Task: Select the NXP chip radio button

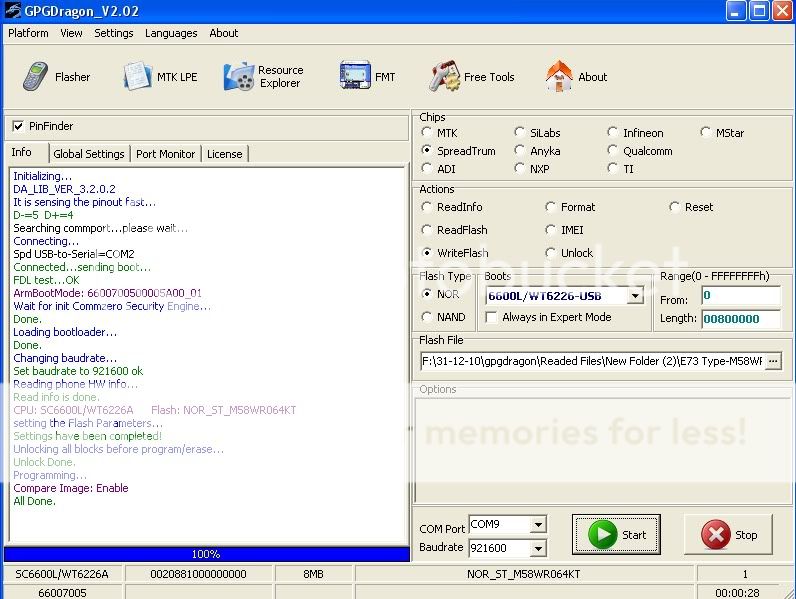Action: (519, 169)
